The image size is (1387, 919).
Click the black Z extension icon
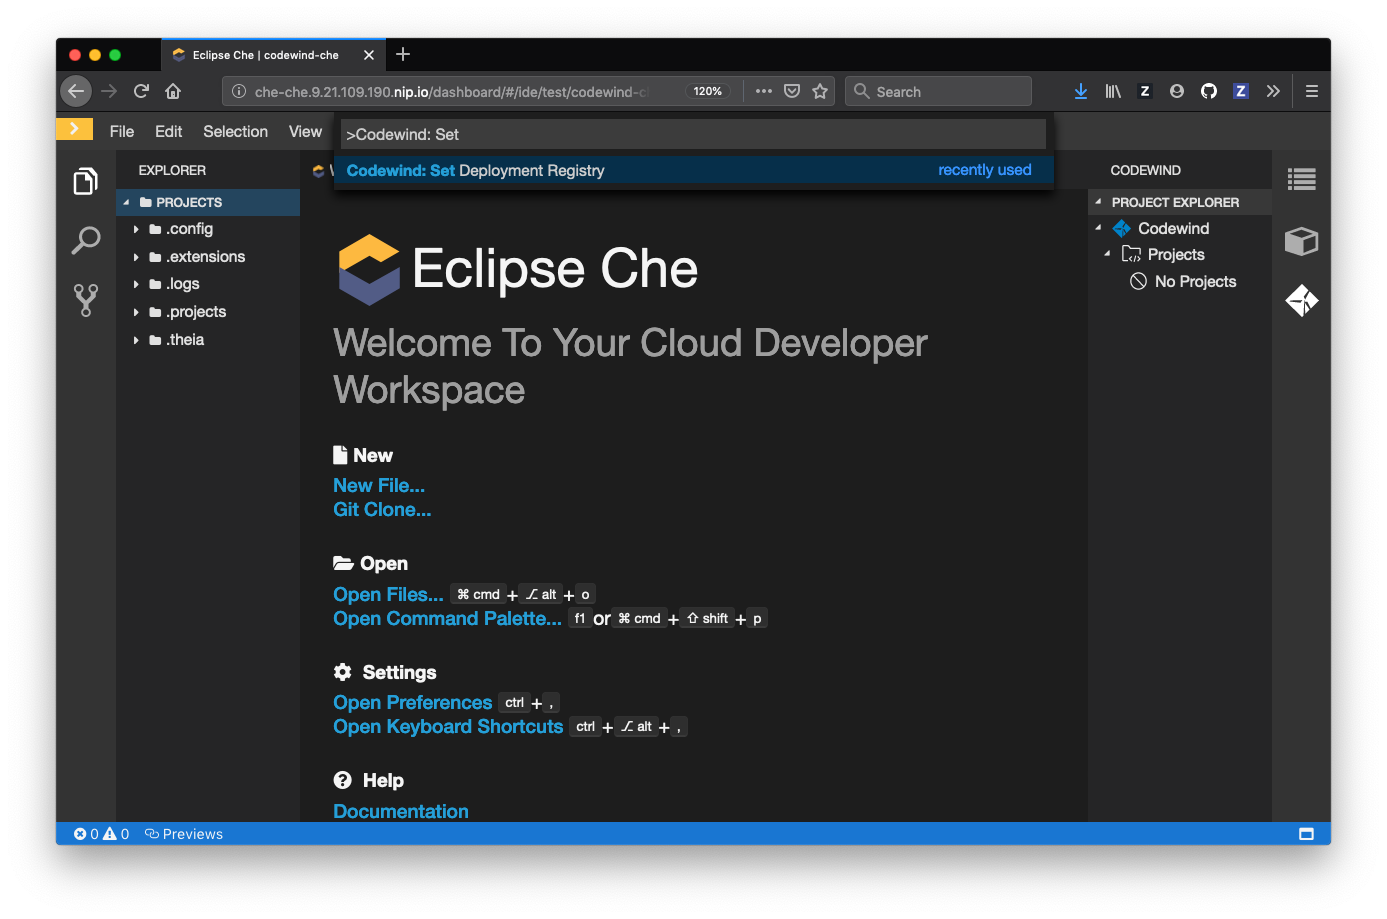[1145, 91]
